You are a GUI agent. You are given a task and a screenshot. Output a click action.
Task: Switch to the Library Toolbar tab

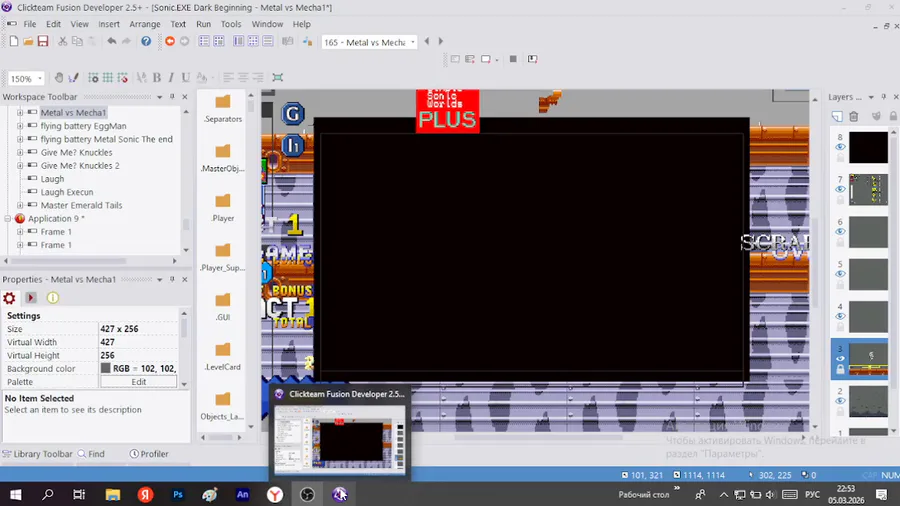point(38,454)
